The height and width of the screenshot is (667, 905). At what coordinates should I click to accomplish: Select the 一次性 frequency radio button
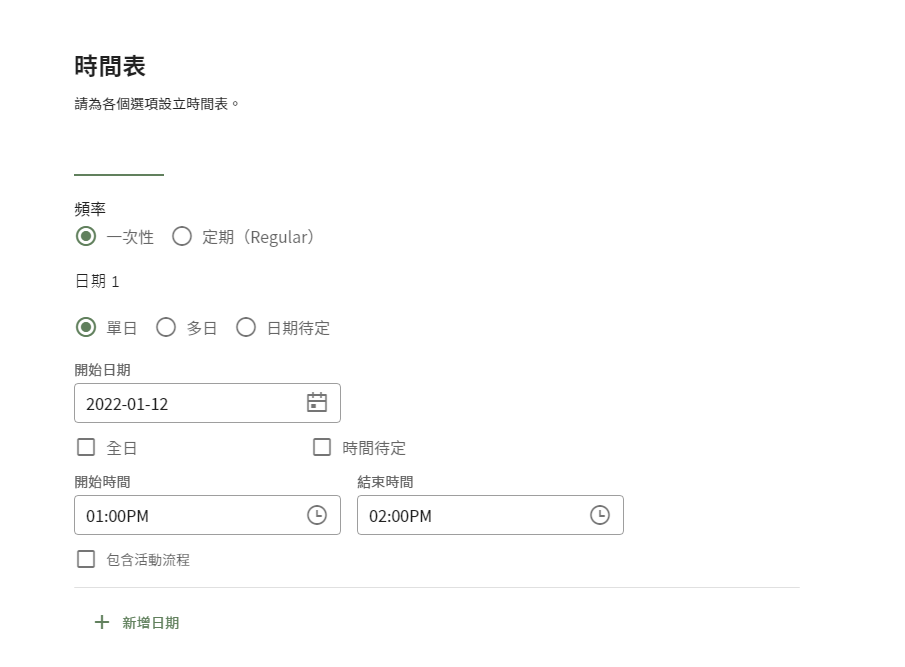pos(86,236)
